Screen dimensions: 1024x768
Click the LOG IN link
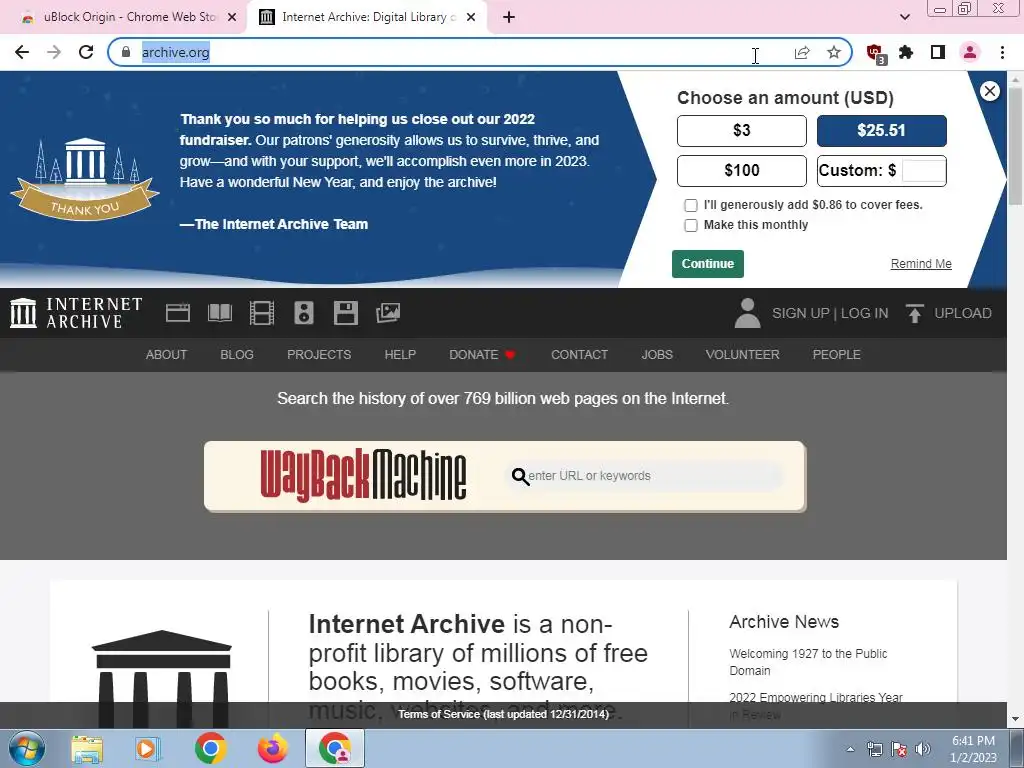coord(864,313)
